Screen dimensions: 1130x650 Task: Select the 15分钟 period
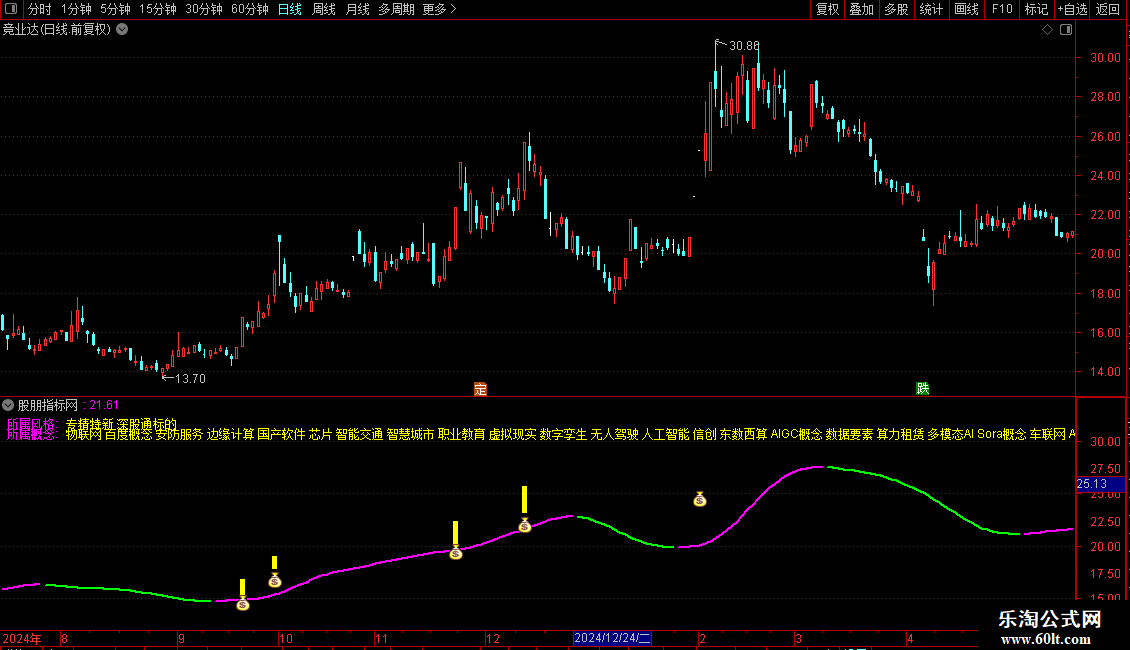157,9
